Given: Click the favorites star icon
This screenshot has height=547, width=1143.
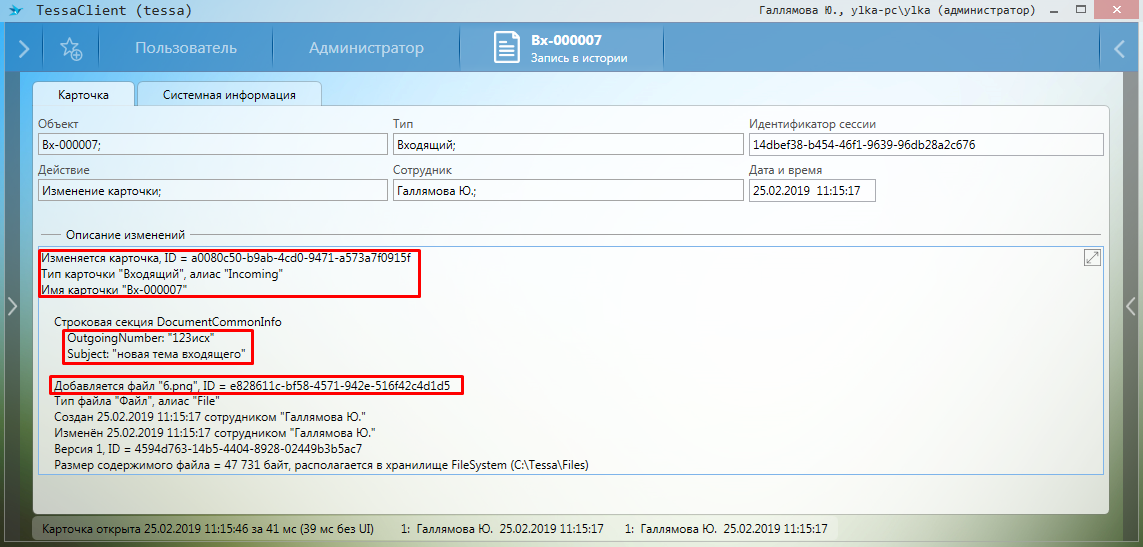Looking at the screenshot, I should pos(71,48).
